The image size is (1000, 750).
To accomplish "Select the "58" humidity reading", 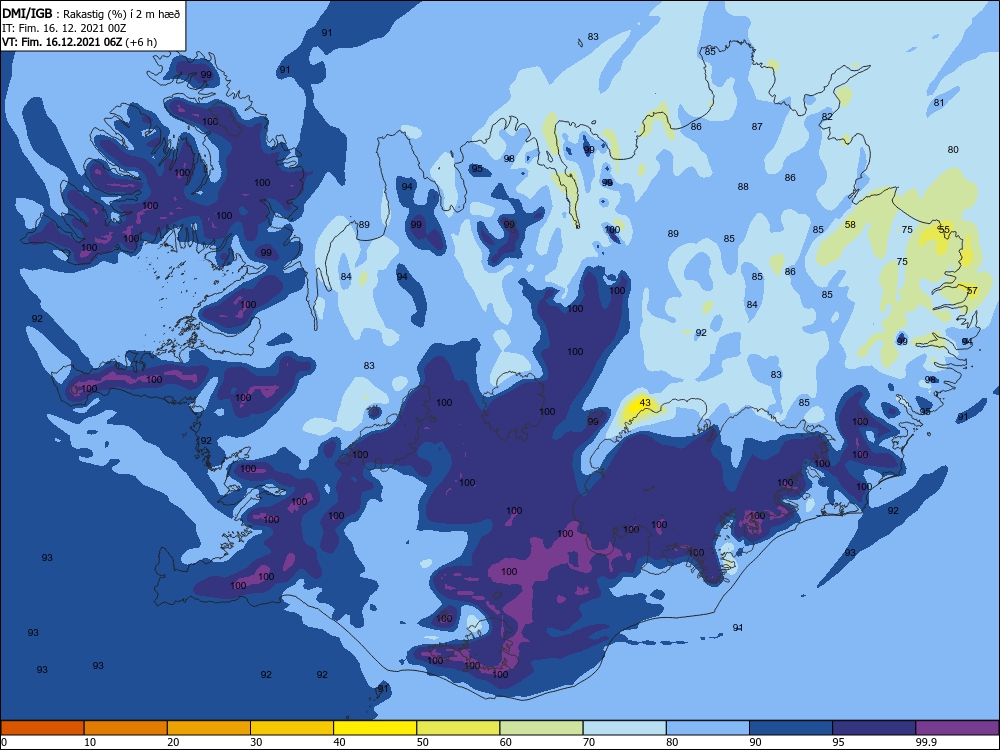I will click(850, 224).
